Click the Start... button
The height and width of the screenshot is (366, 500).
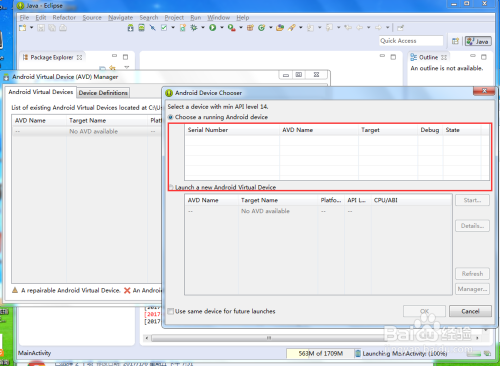(472, 200)
